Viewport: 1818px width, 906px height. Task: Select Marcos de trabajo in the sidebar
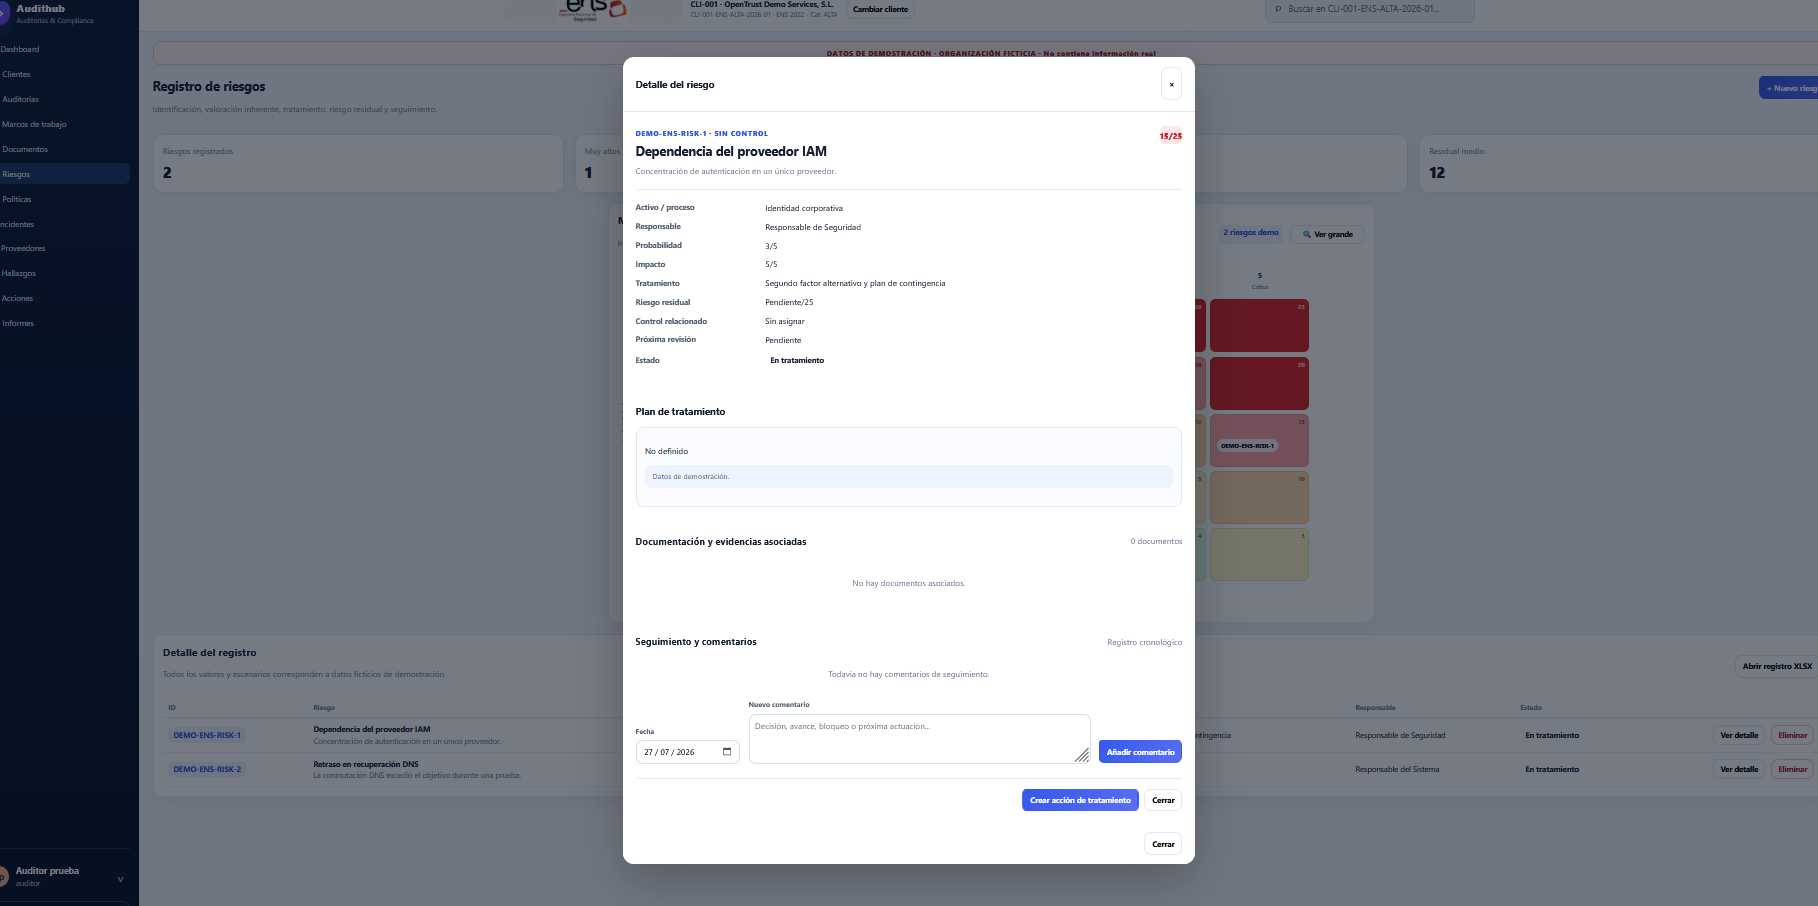(34, 124)
